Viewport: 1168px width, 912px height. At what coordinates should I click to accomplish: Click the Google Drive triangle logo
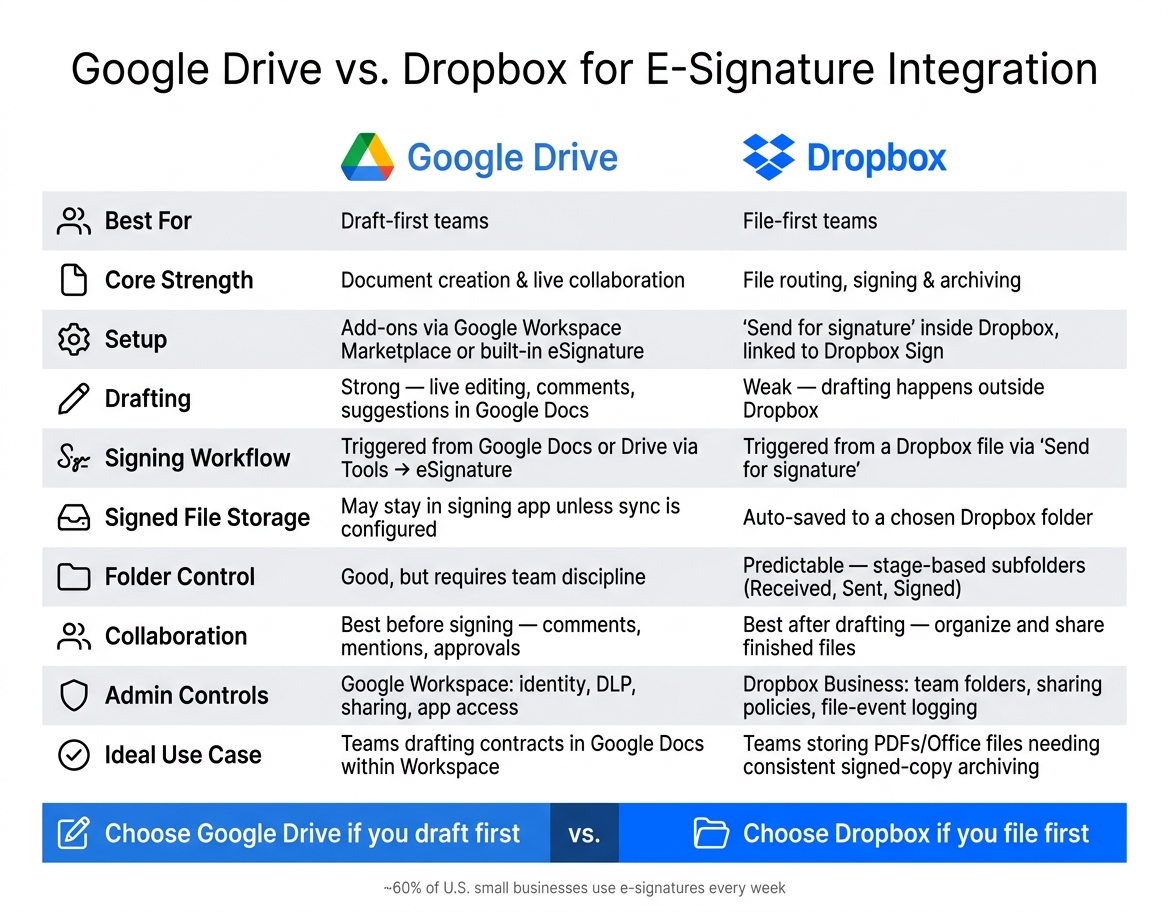pyautogui.click(x=367, y=157)
